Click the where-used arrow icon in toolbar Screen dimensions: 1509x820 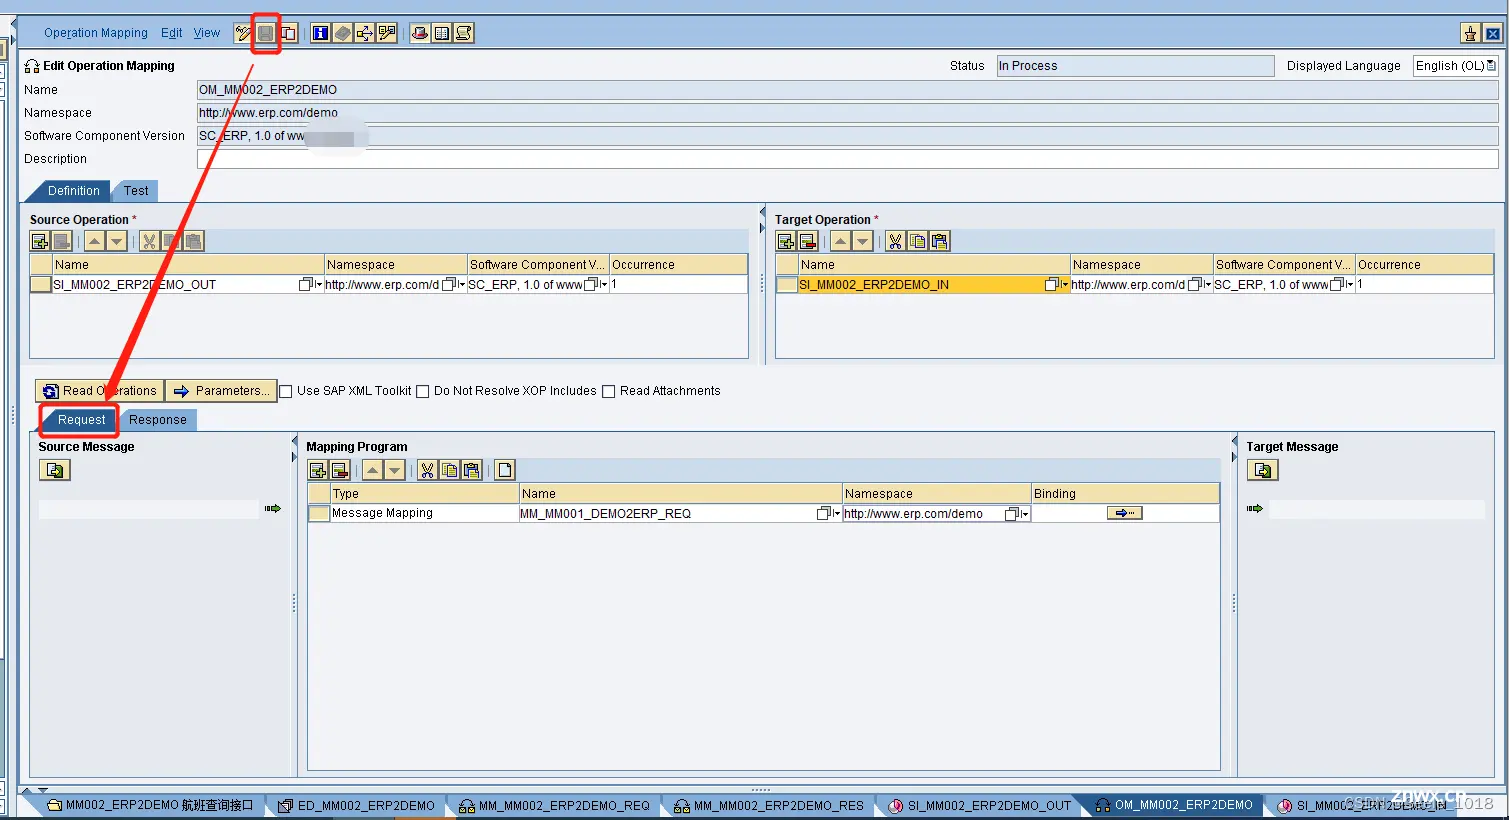point(364,33)
